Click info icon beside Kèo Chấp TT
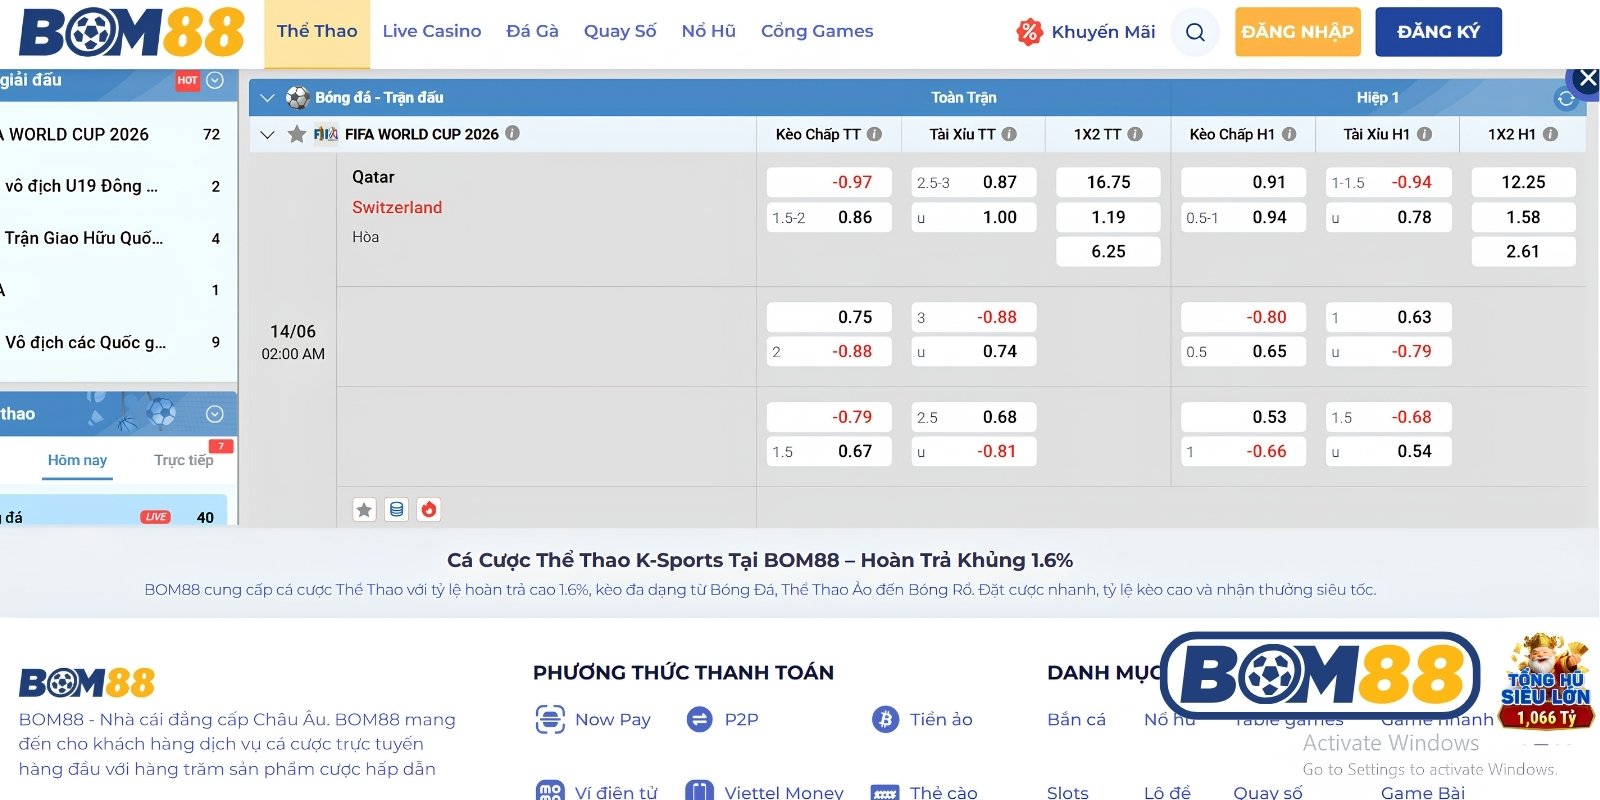 pyautogui.click(x=874, y=134)
